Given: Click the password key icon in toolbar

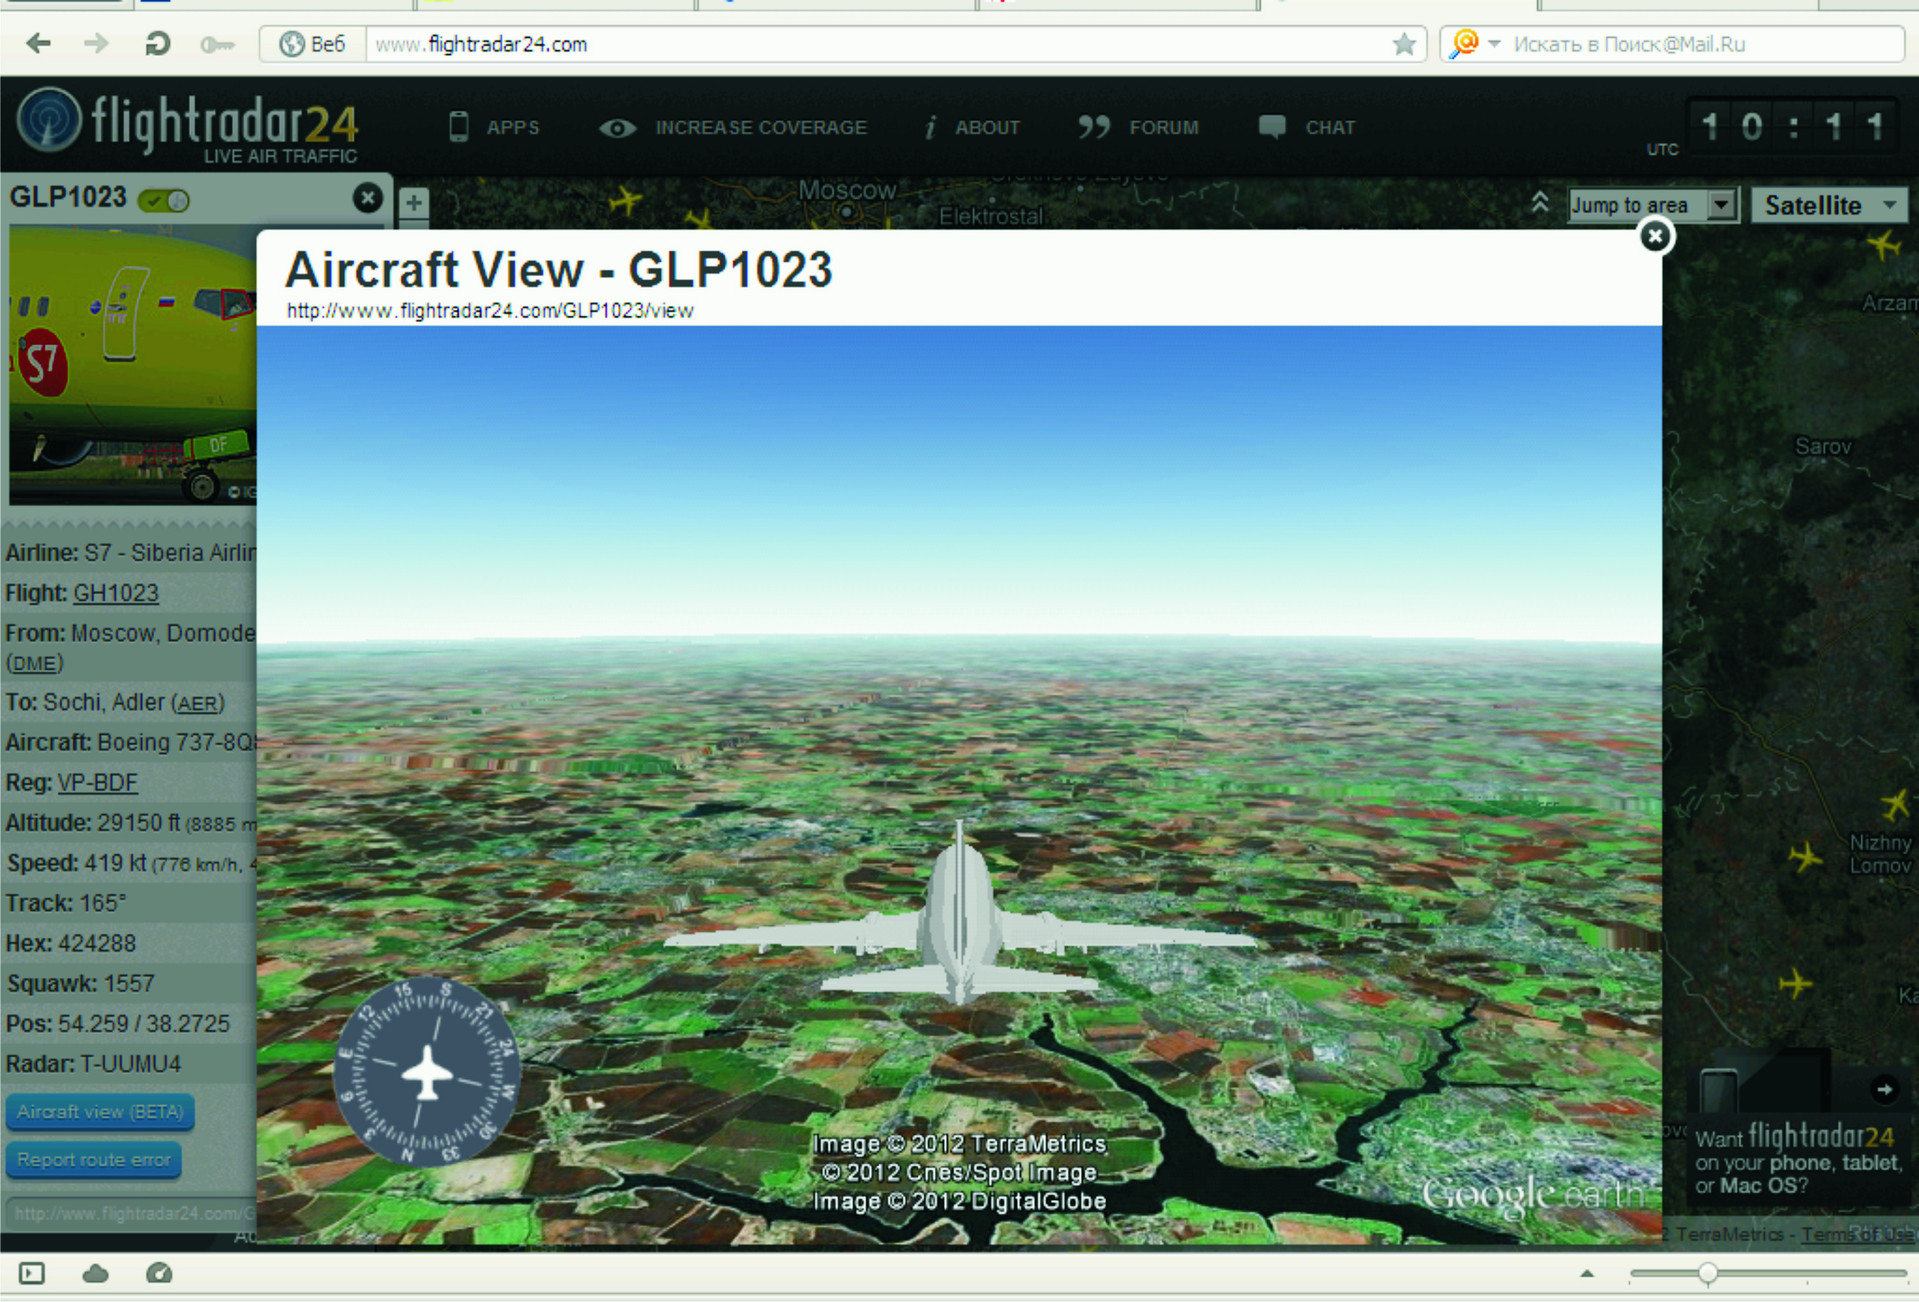Looking at the screenshot, I should (x=217, y=45).
